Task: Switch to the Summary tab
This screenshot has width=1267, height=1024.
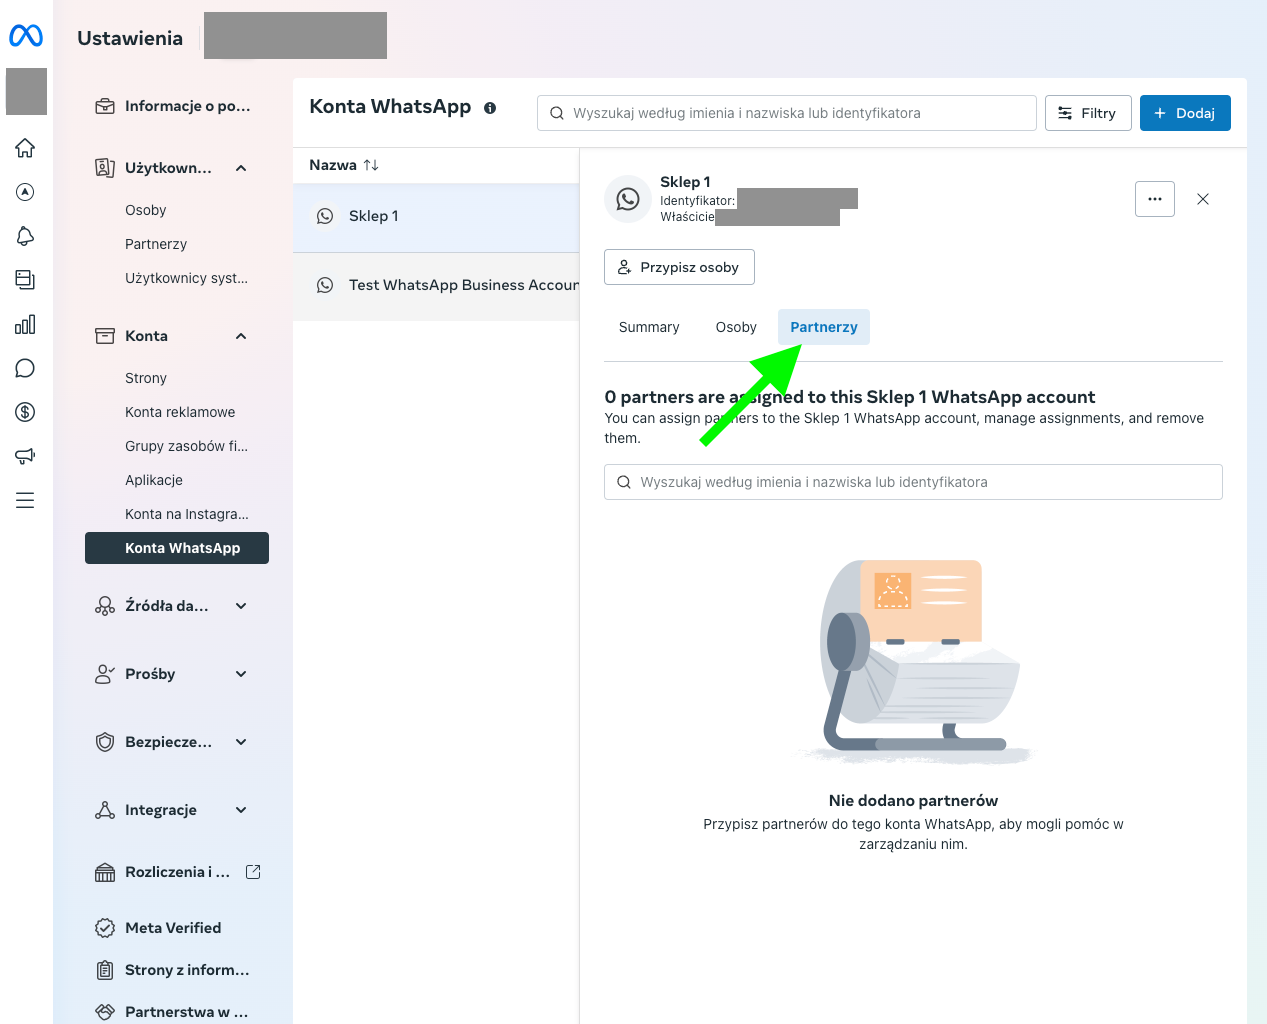Action: tap(649, 327)
